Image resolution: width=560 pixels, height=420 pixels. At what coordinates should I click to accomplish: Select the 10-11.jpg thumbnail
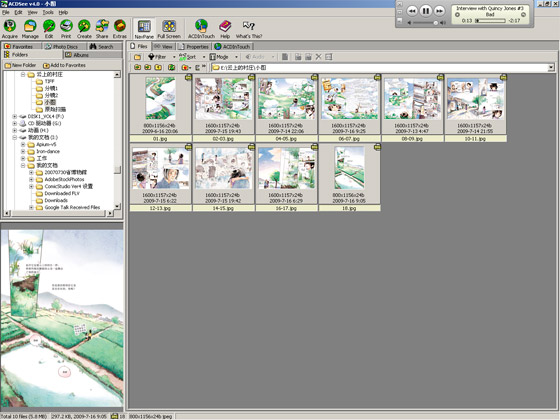(475, 108)
